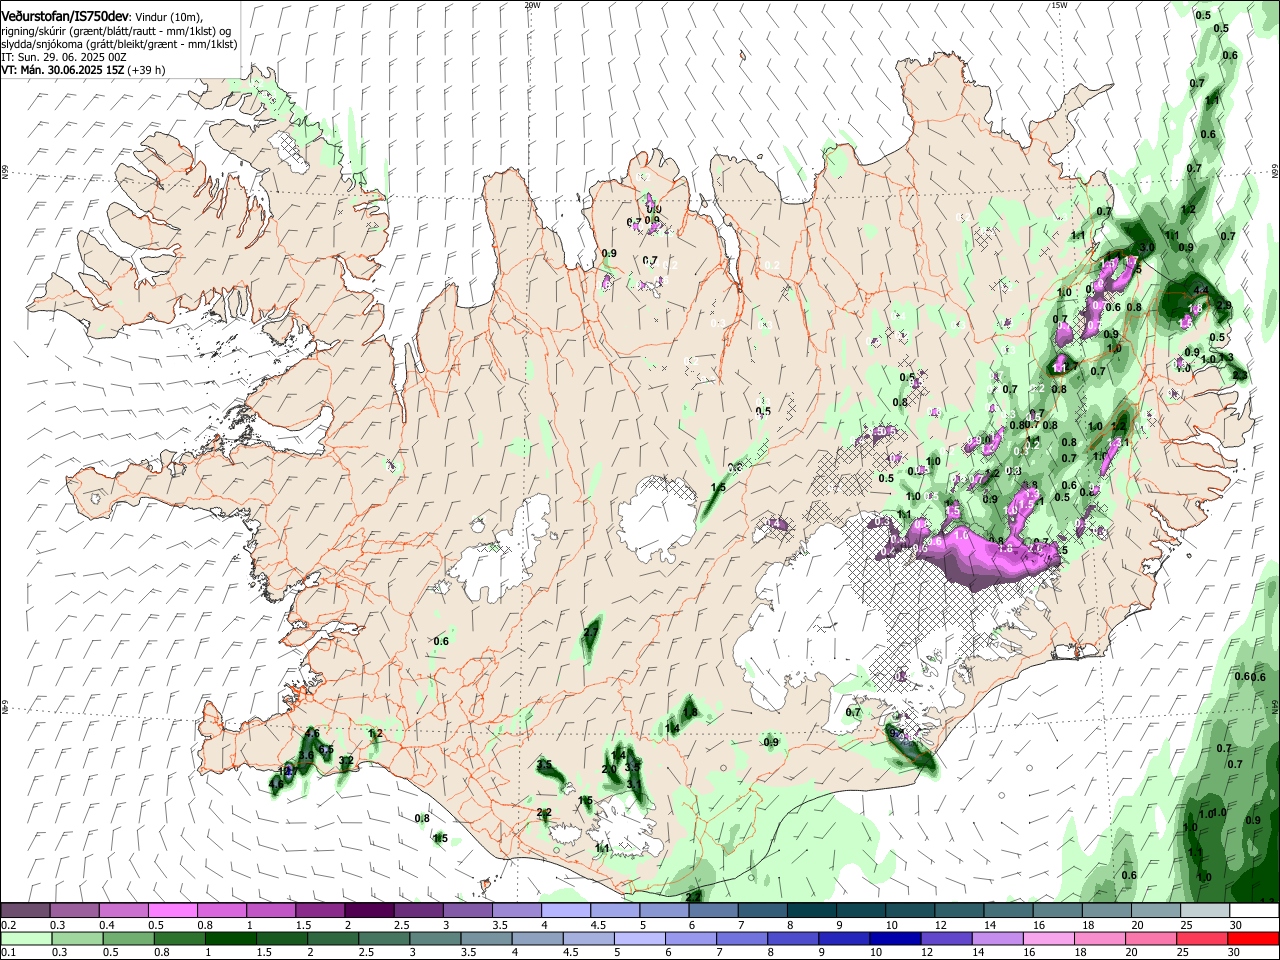Pick the upper legend row swatch labeled 0.5
This screenshot has height=960, width=1280.
[x=172, y=911]
